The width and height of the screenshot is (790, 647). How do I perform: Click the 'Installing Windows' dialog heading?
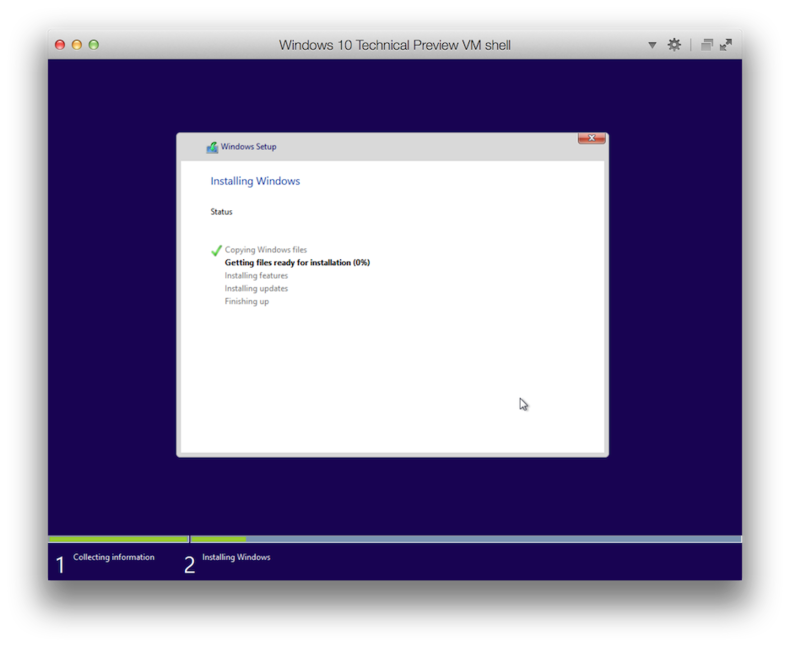255,181
